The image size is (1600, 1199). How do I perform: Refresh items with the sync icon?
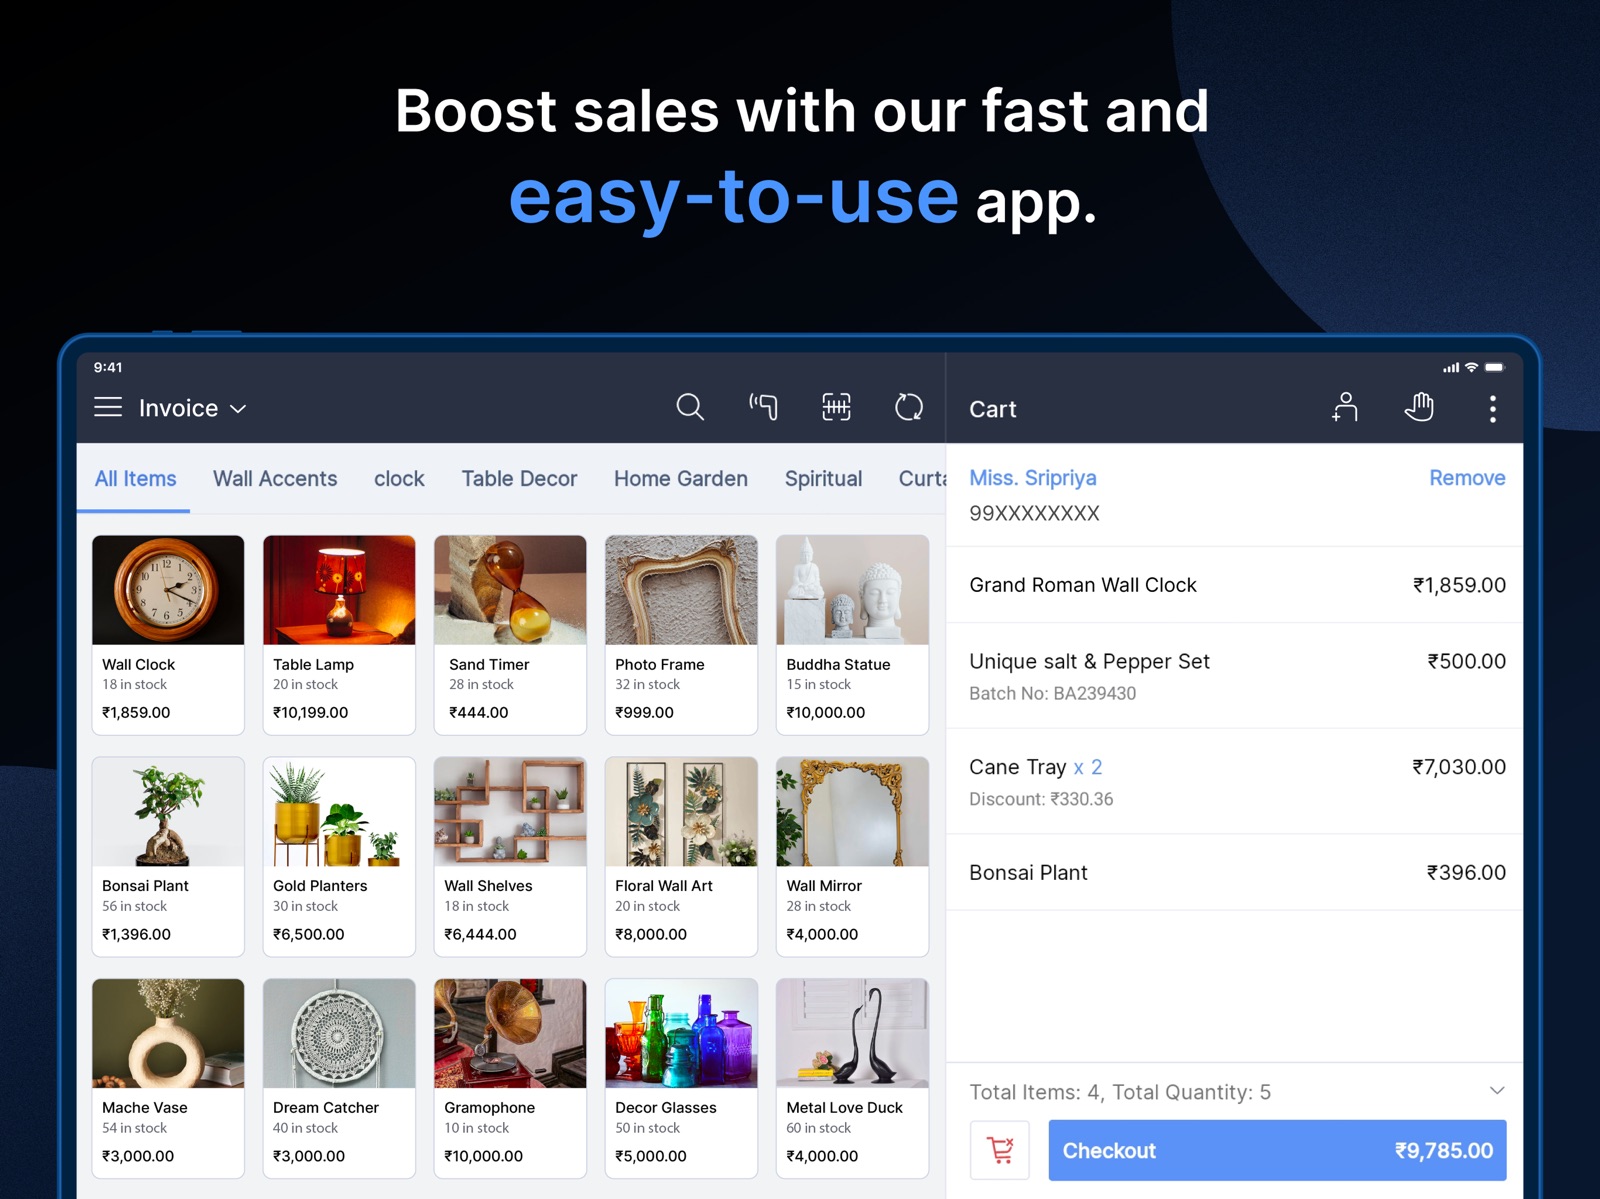coord(909,407)
